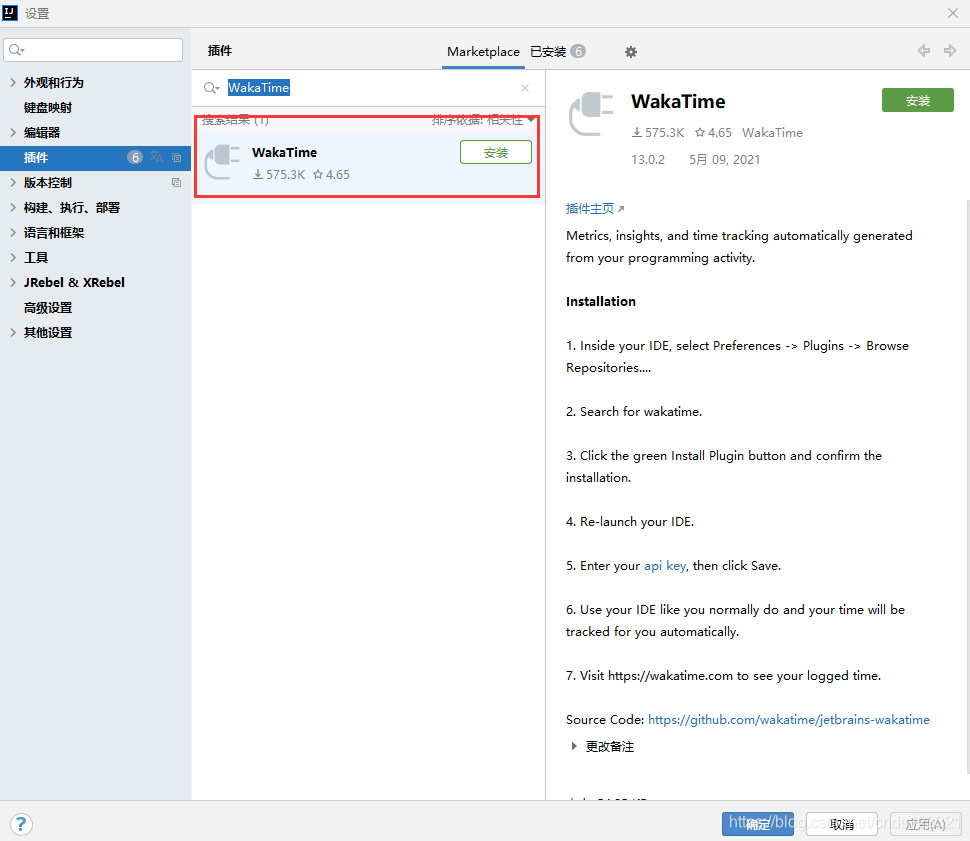Expand the JRebel & XRebel group
This screenshot has width=970, height=841.
(x=13, y=282)
